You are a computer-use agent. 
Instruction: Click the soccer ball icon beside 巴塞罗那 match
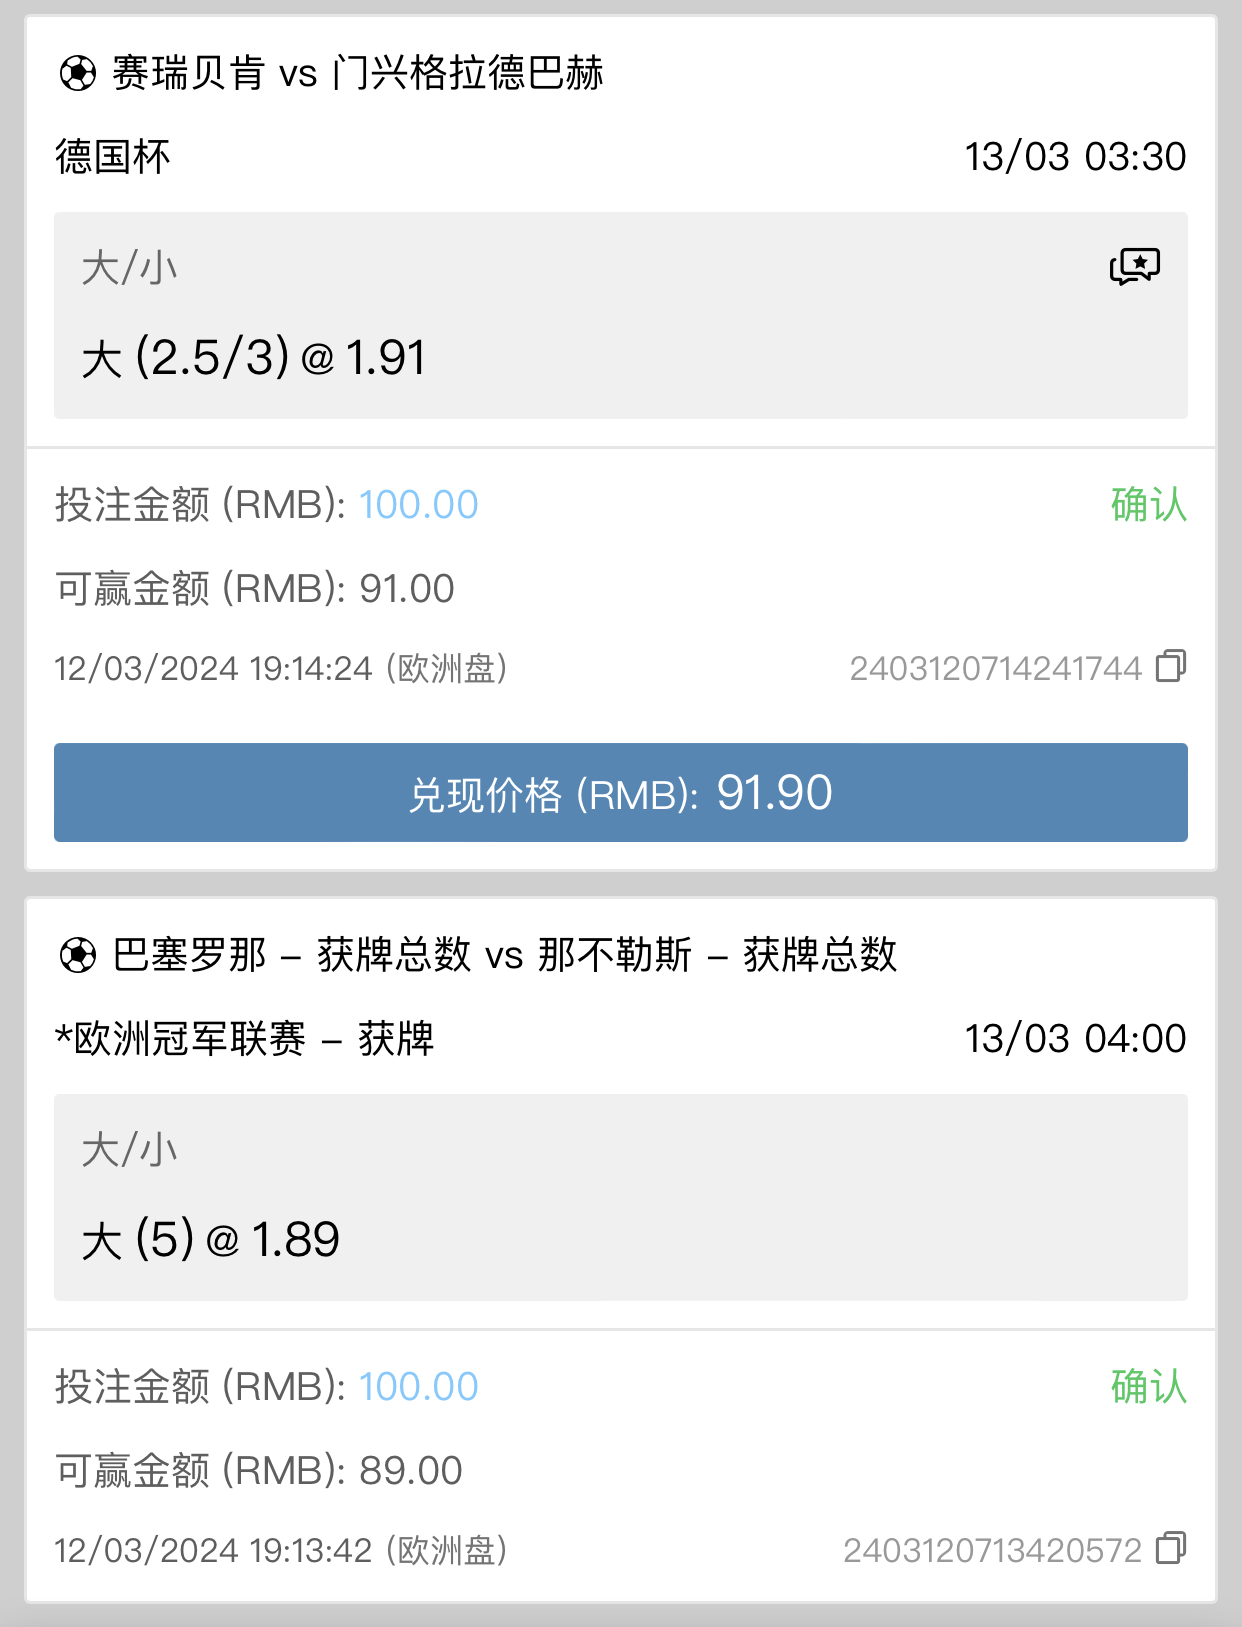[x=78, y=955]
